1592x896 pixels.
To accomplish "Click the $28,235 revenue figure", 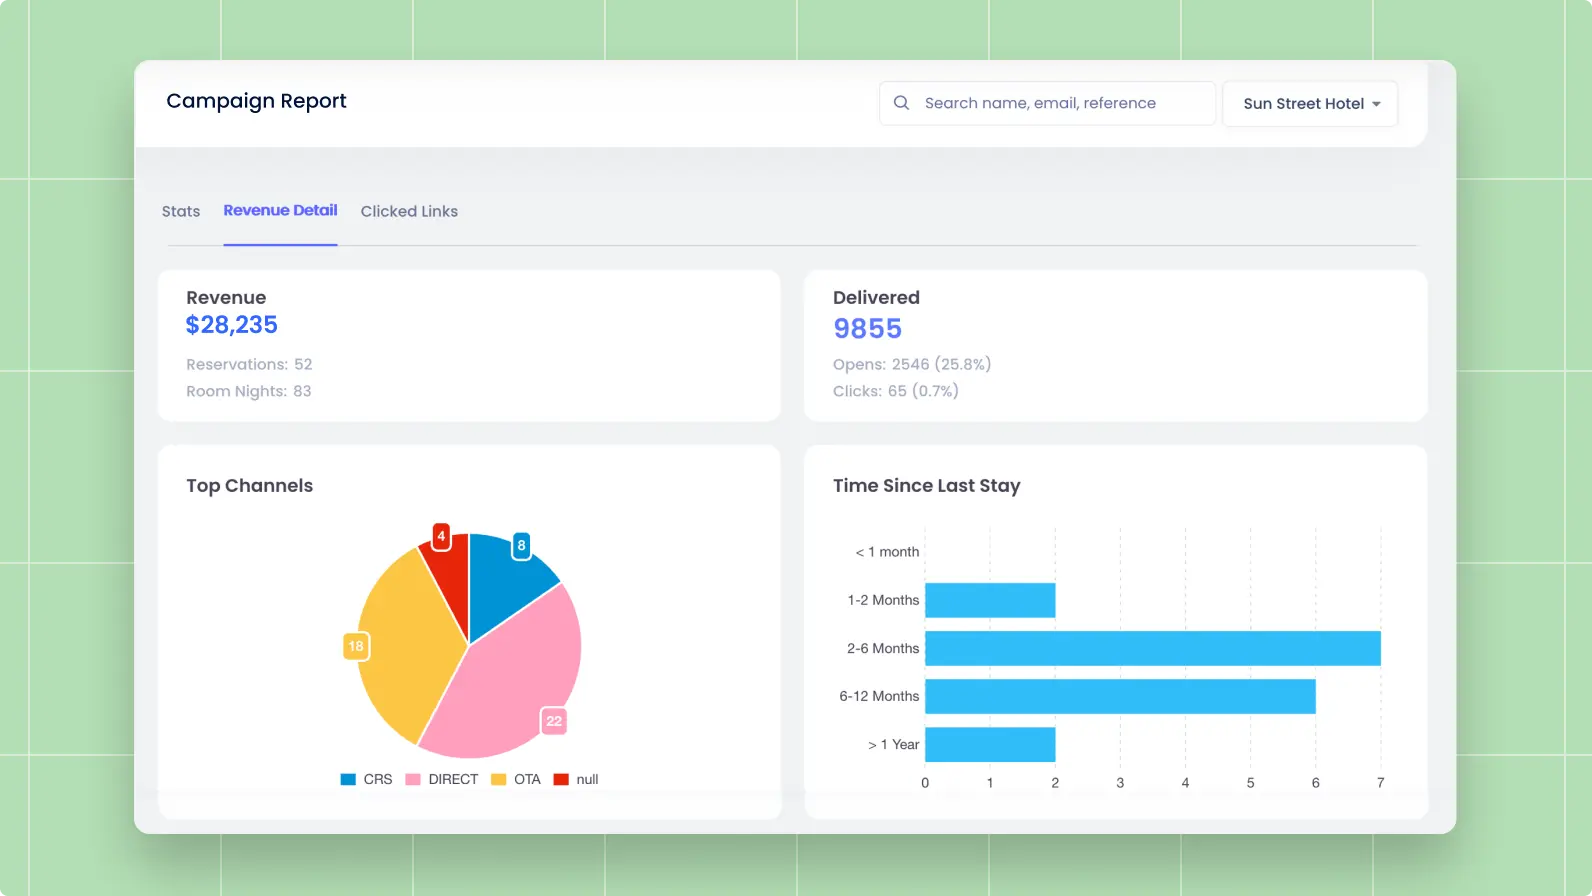I will tap(232, 325).
